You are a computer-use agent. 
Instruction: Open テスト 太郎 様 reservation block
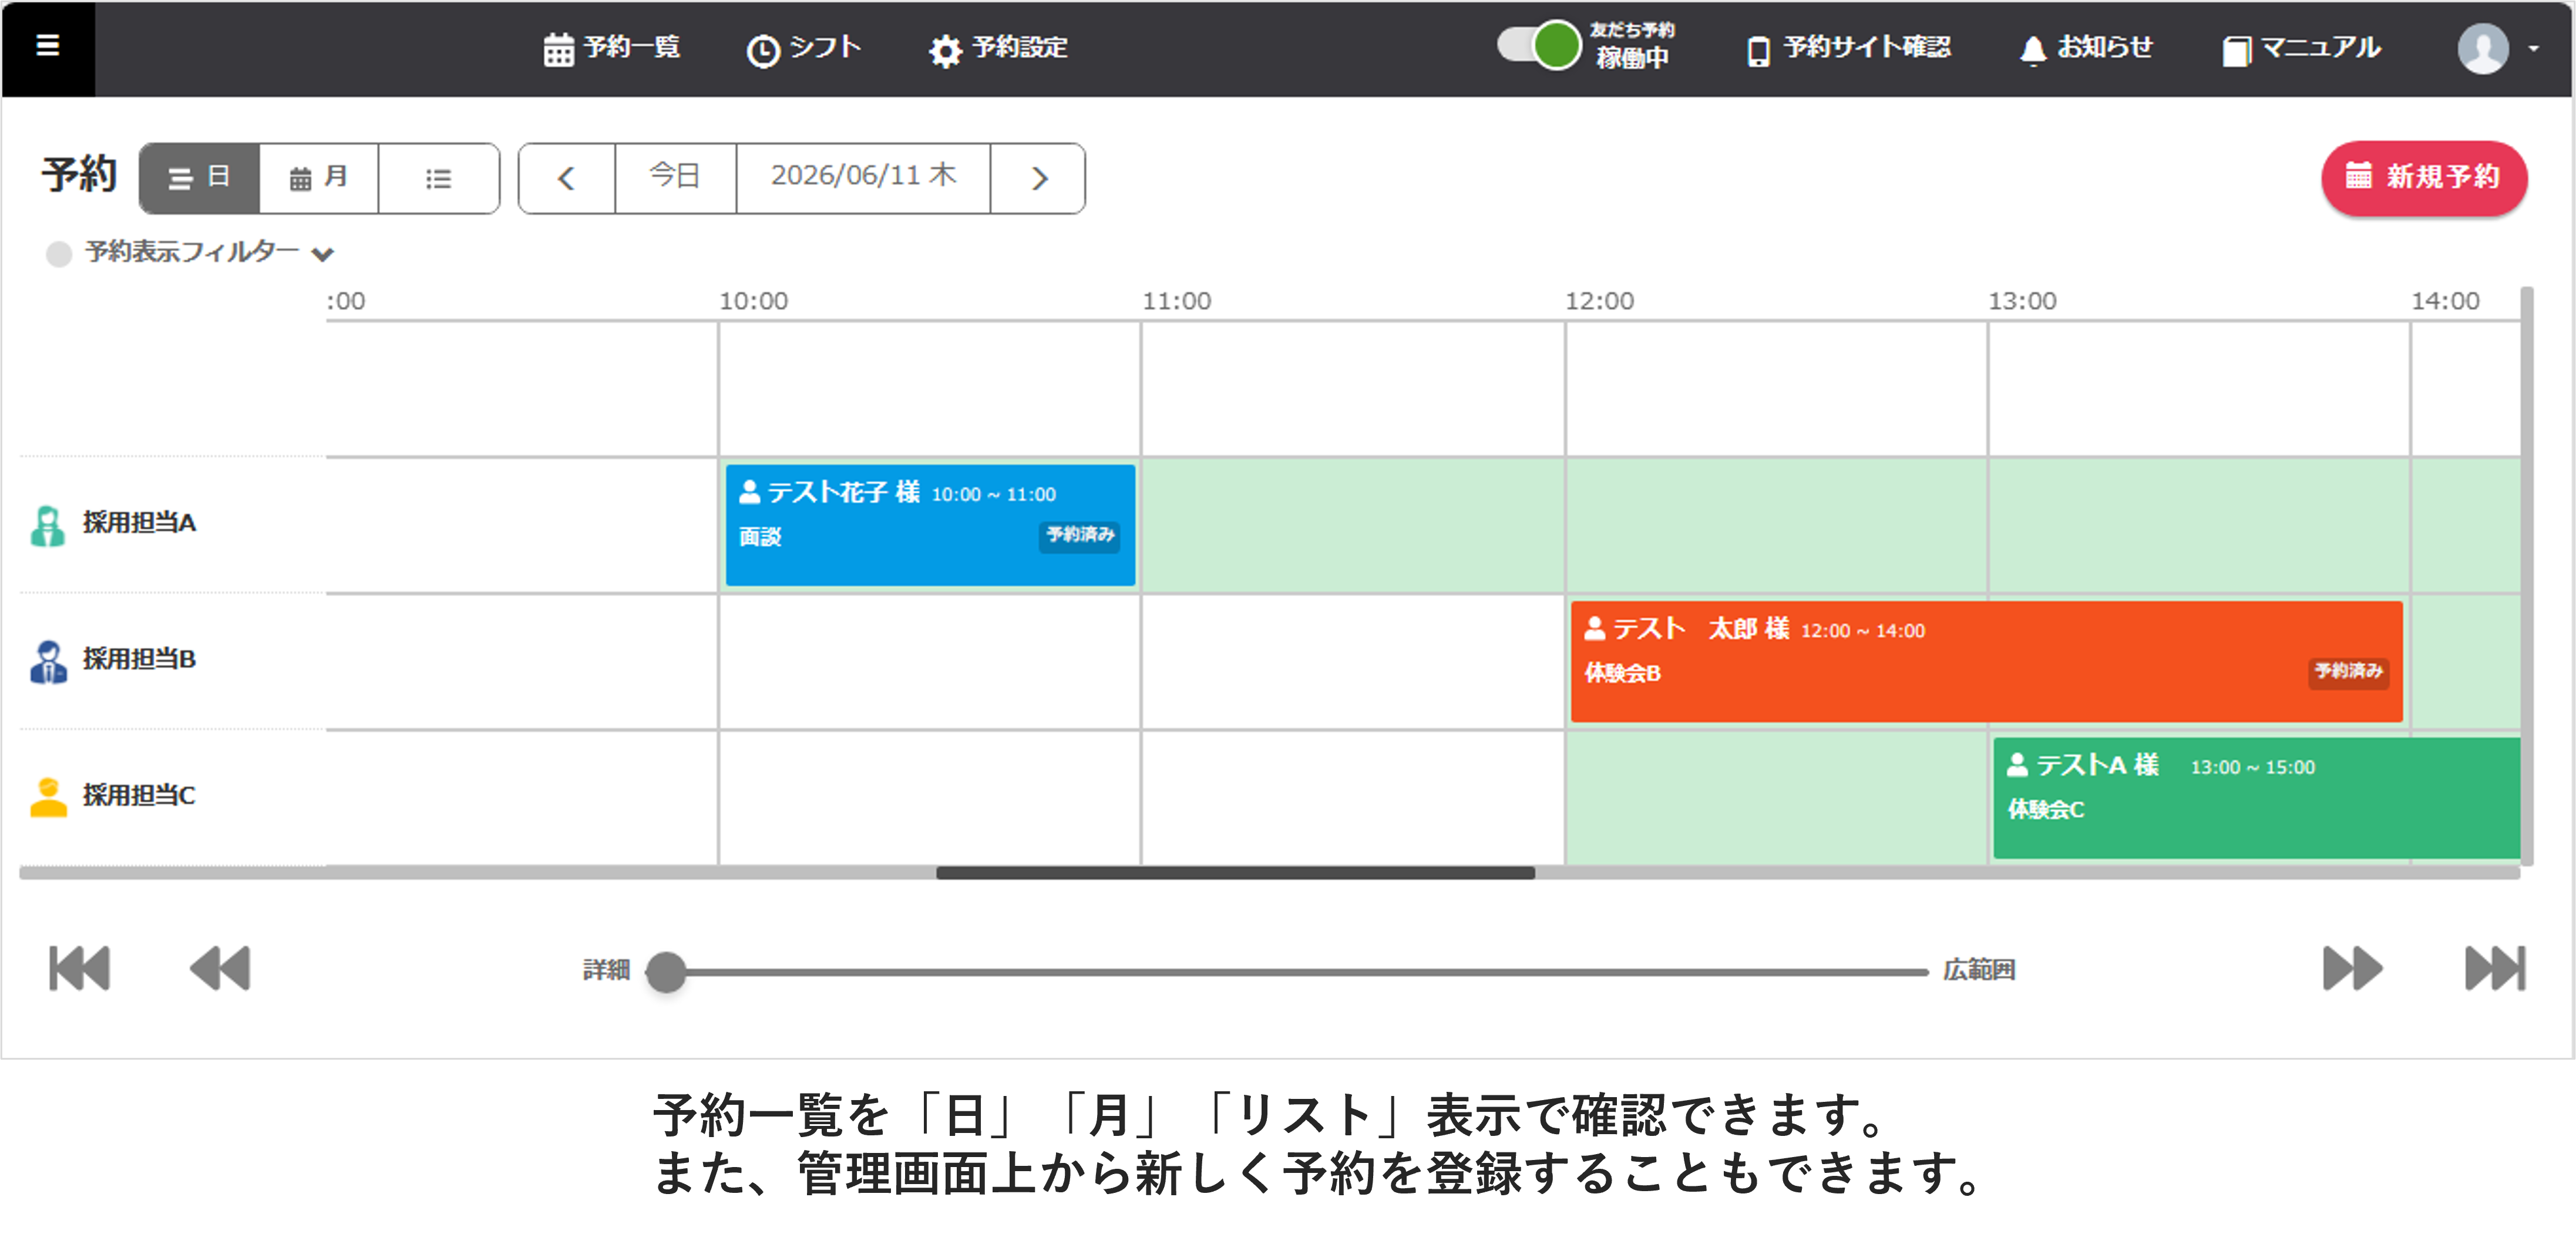(x=1986, y=661)
